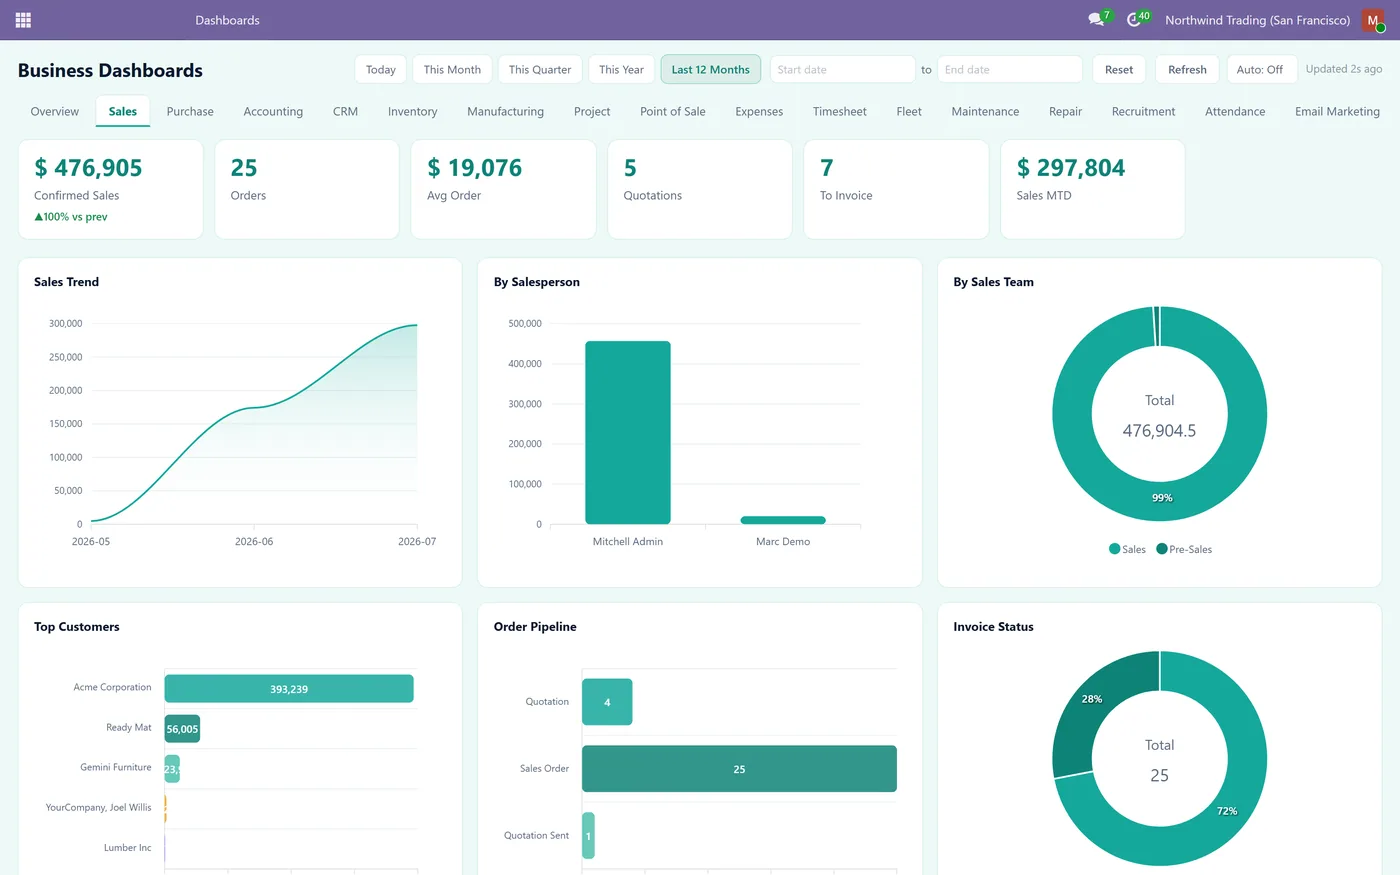Click the 28% Invoice Status segment
This screenshot has width=1400, height=875.
point(1092,699)
